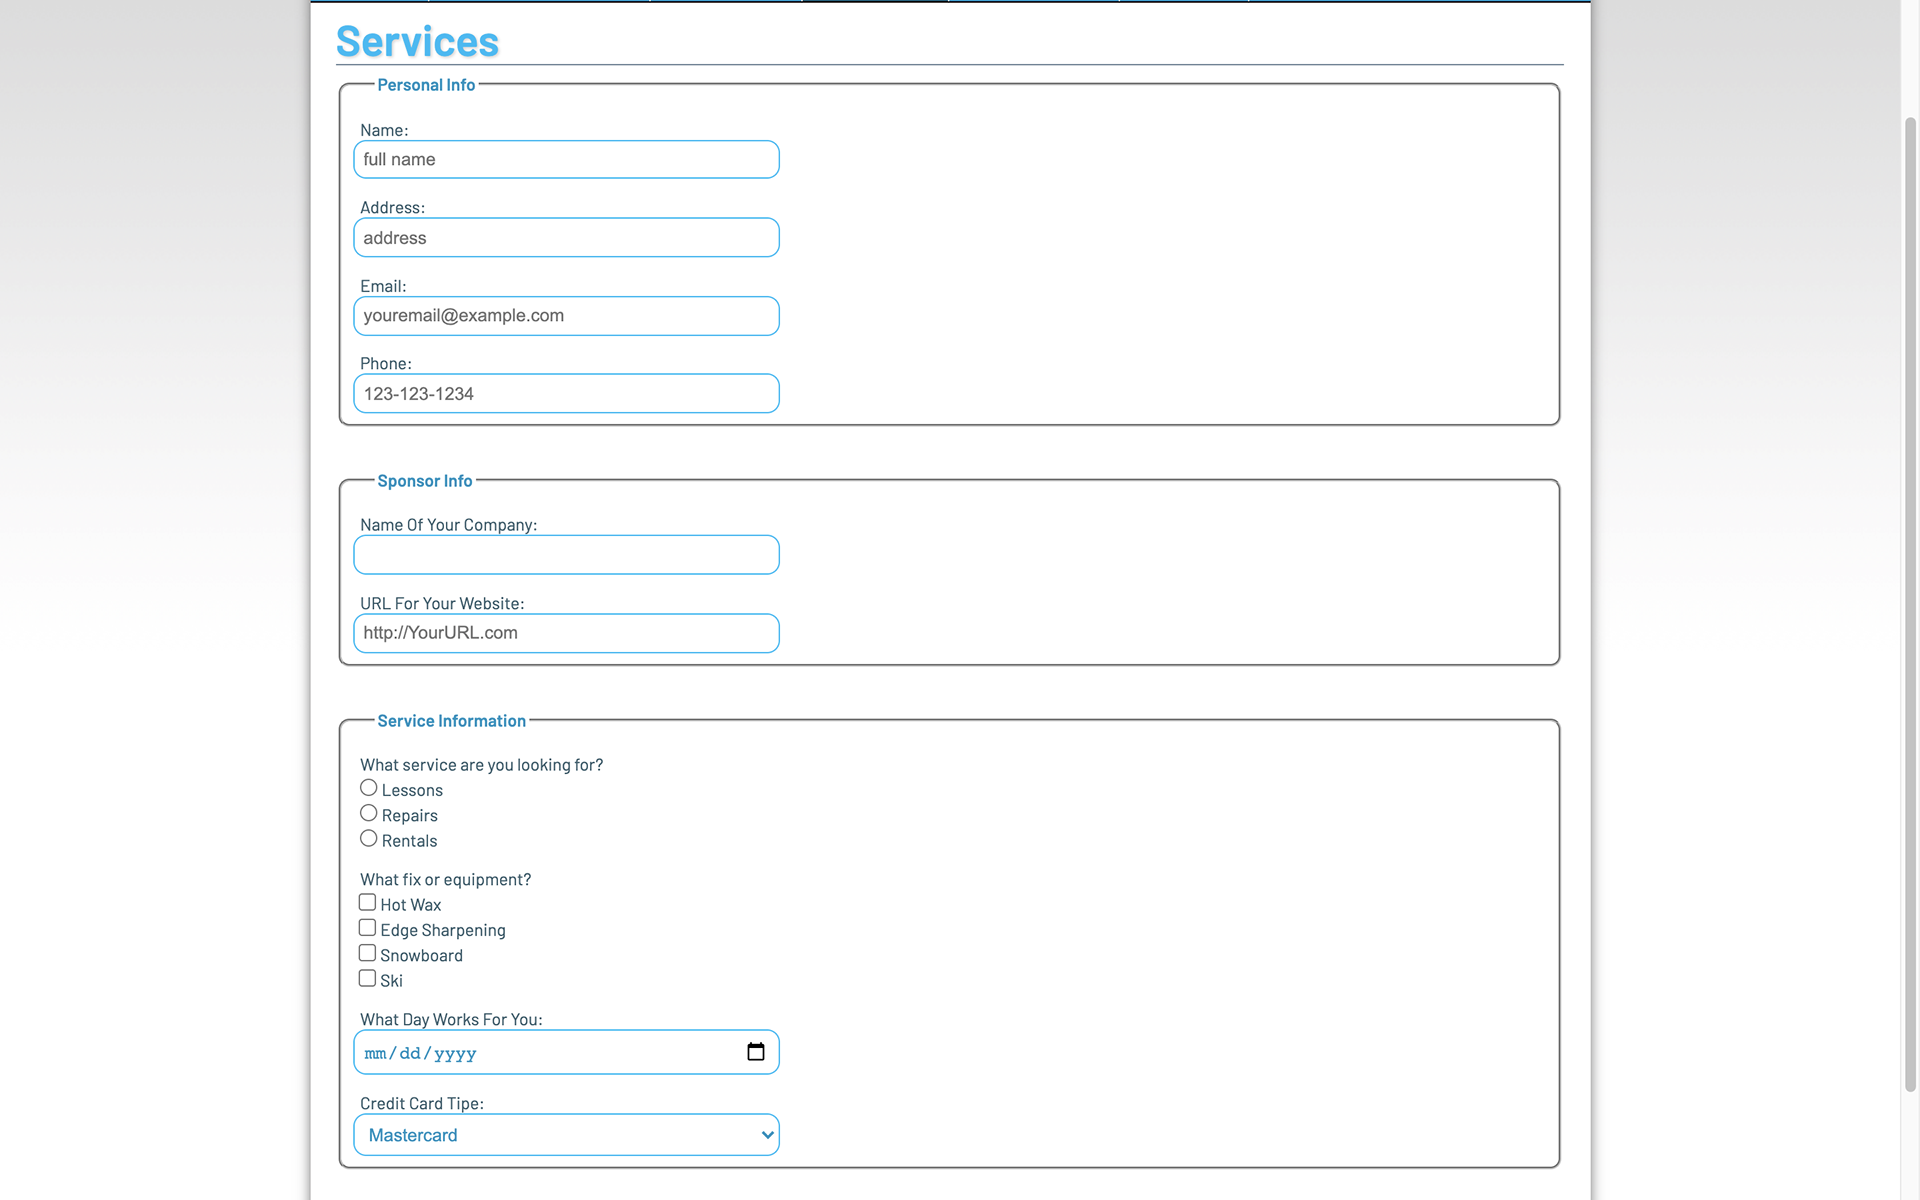Image resolution: width=1920 pixels, height=1200 pixels.
Task: Select the Phone number field
Action: [x=566, y=394]
